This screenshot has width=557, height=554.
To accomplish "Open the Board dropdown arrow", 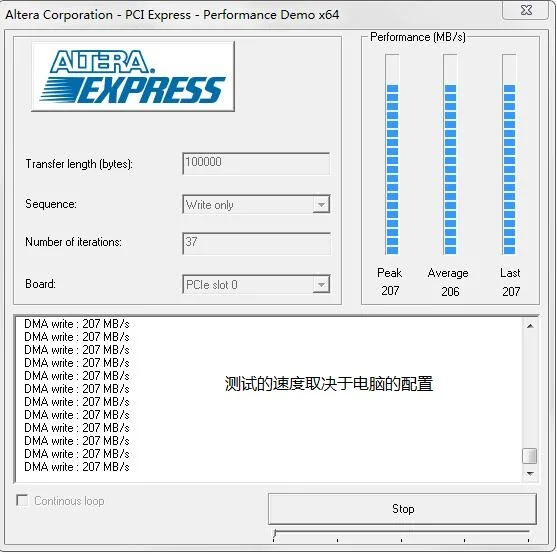I will [321, 284].
